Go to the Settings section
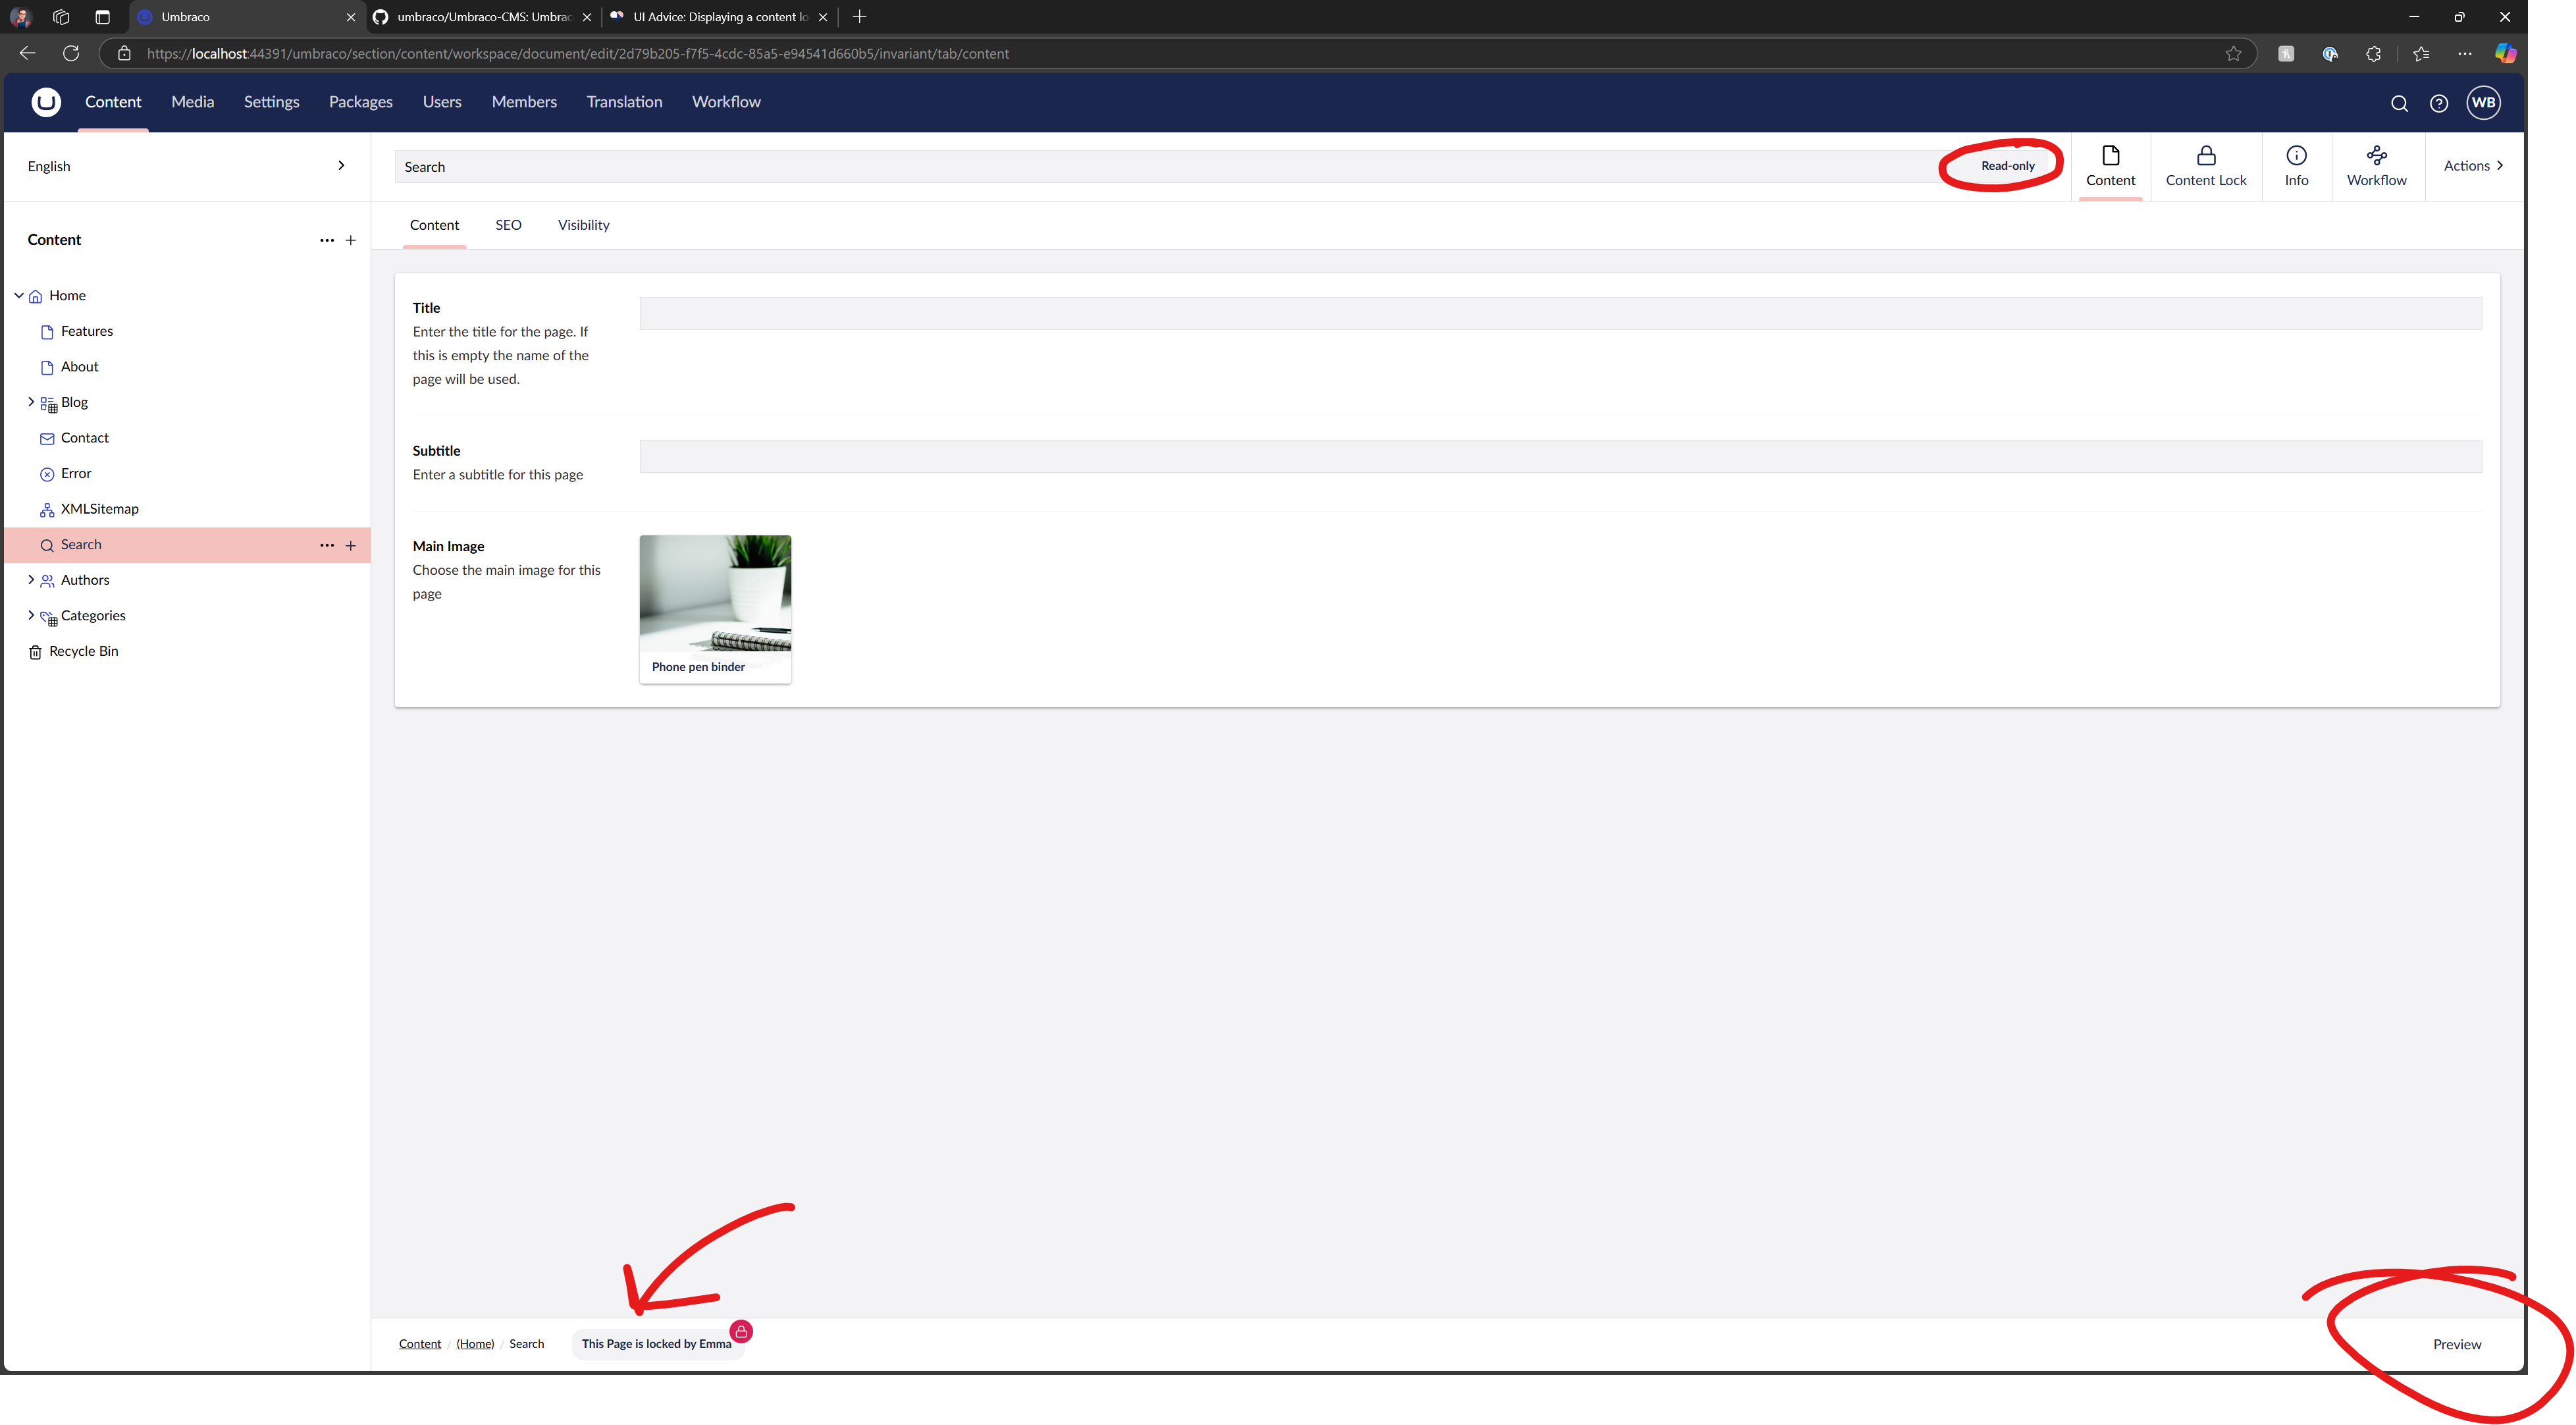The height and width of the screenshot is (1425, 2576). [x=272, y=102]
